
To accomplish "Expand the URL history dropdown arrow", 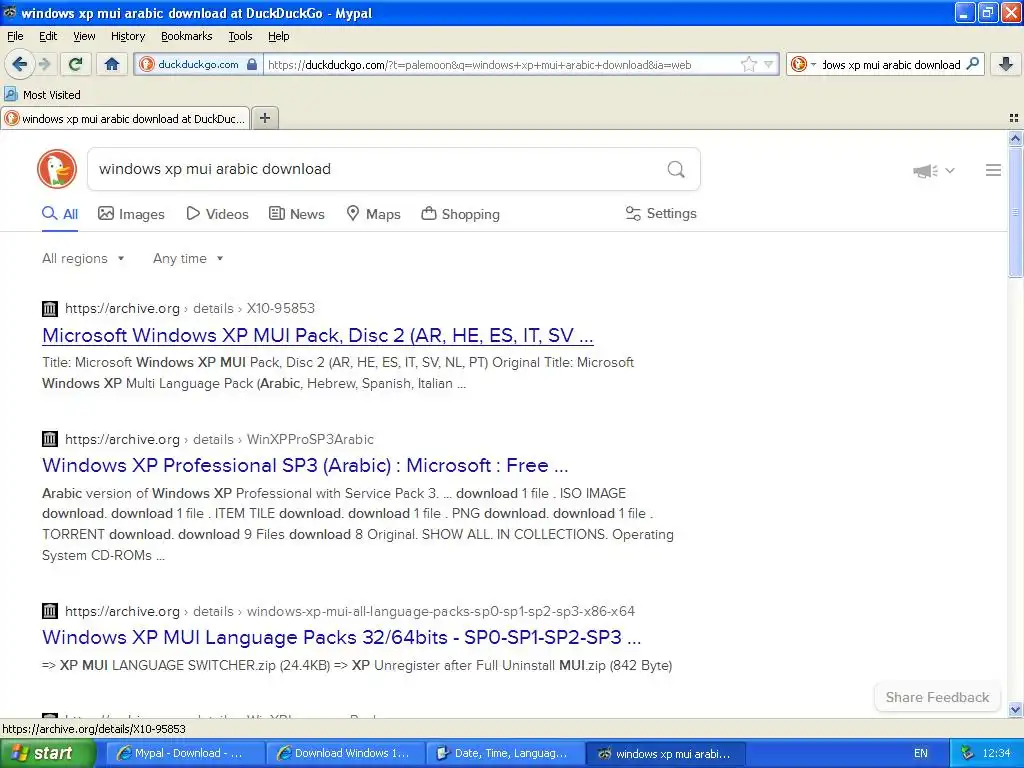I will (x=769, y=64).
